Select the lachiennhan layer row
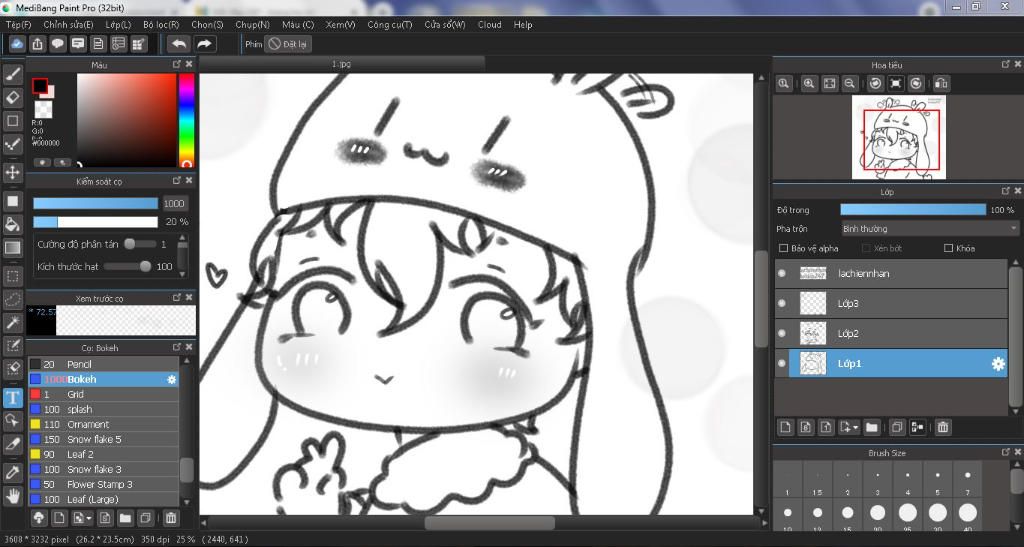This screenshot has width=1024, height=547. (x=891, y=274)
